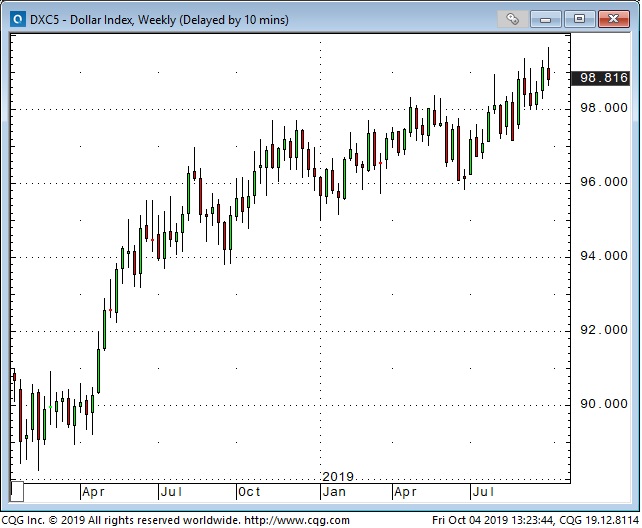Click the Jan label on time axis
This screenshot has height=528, width=642.
(x=334, y=492)
